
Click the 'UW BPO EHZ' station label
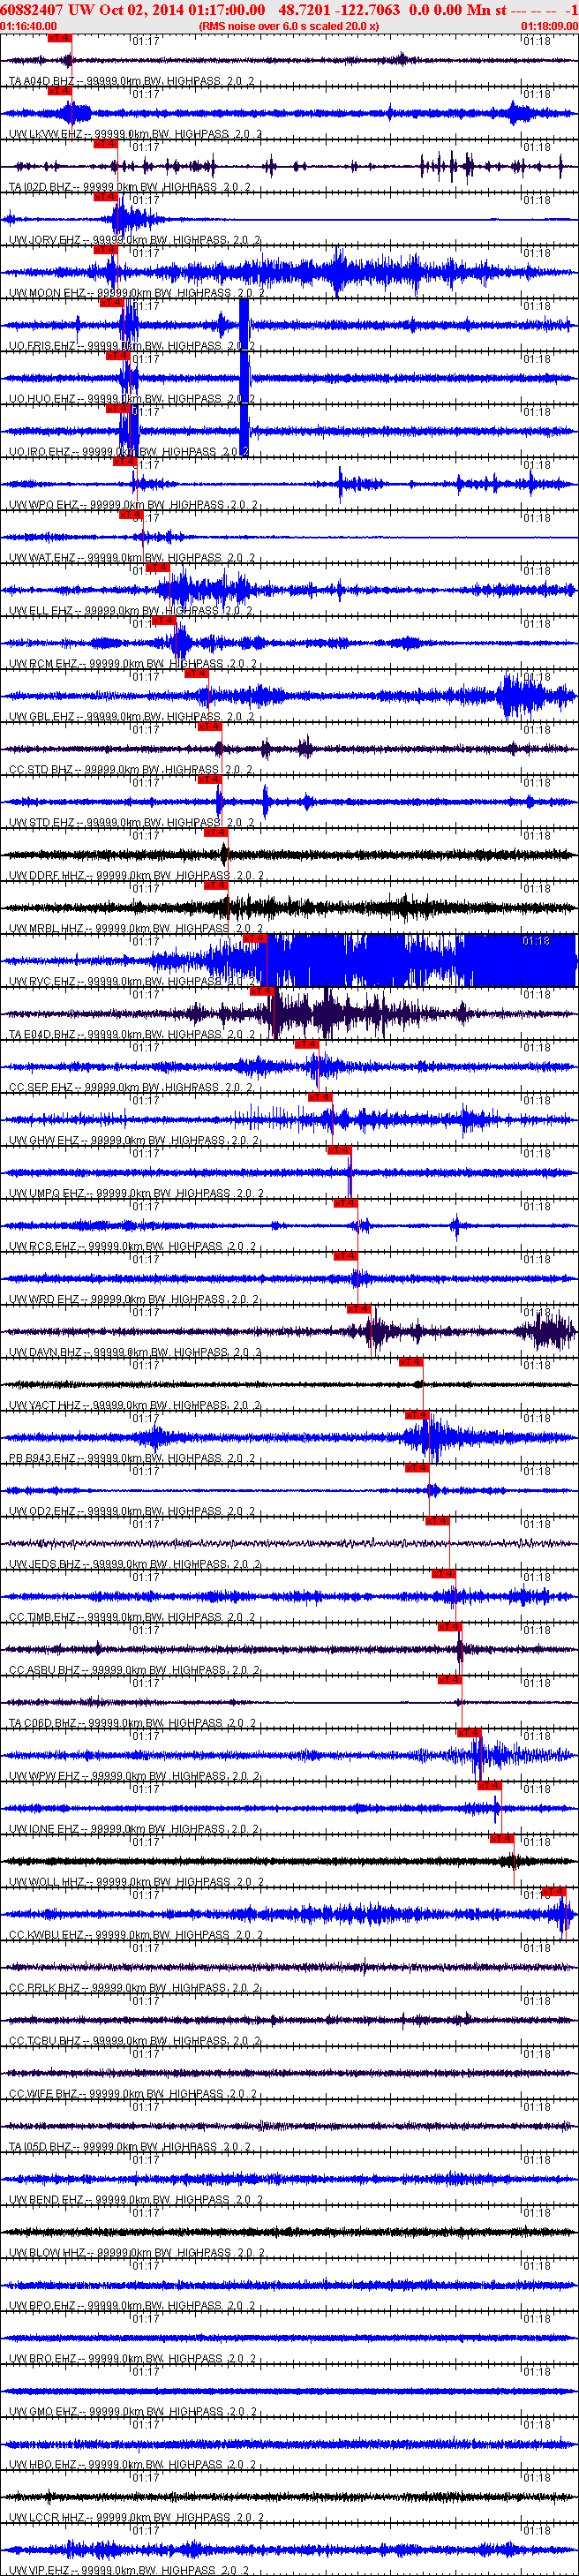point(43,2307)
